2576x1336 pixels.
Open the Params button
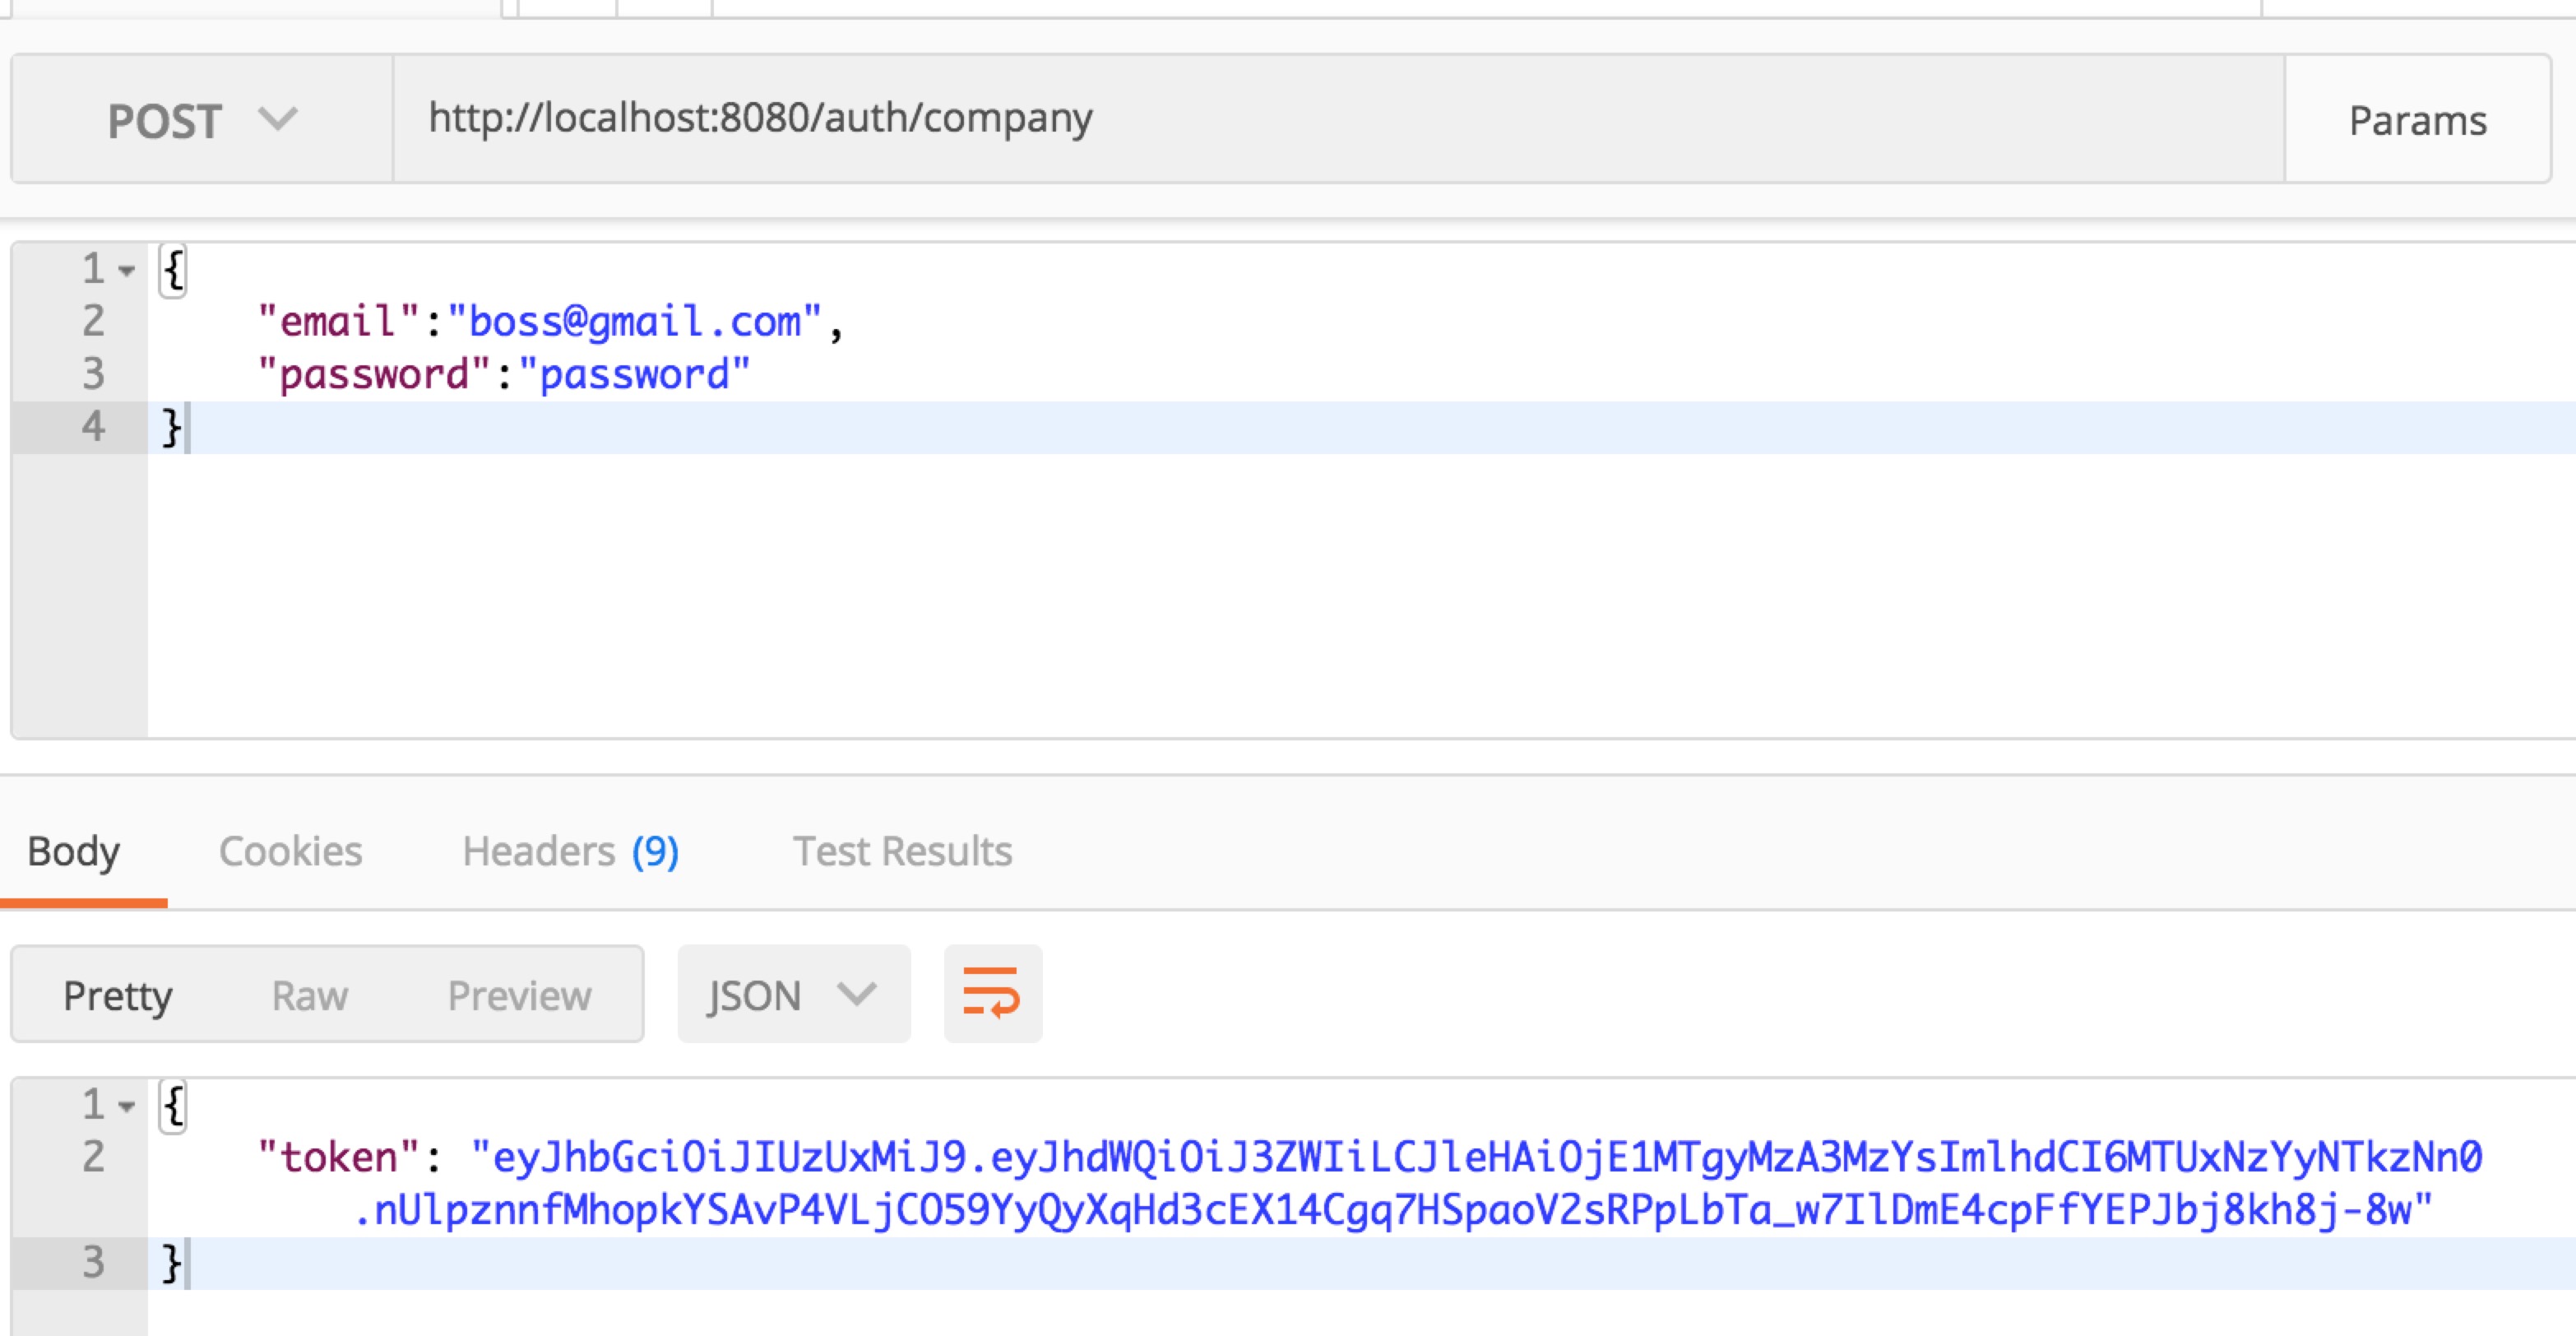pos(2417,120)
